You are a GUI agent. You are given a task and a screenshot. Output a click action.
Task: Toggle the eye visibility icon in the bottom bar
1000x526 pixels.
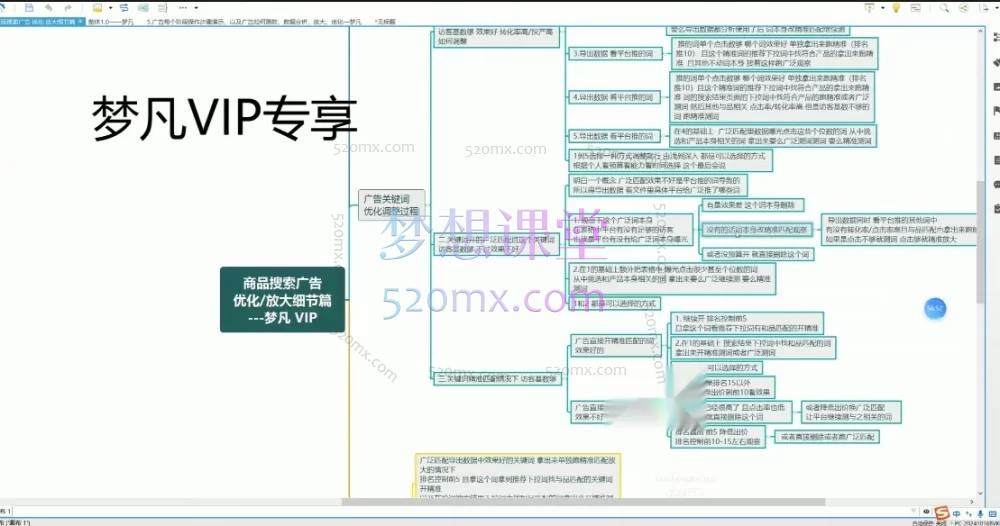926,512
